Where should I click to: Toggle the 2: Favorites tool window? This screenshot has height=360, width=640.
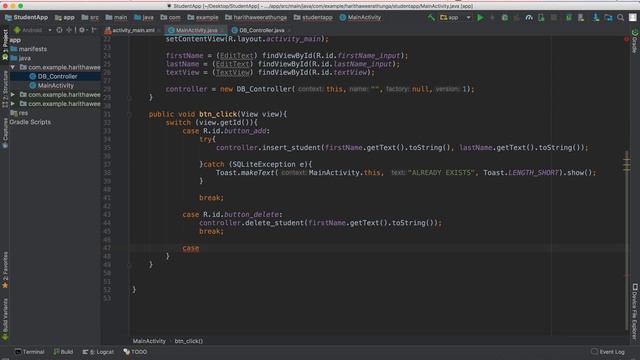(5, 270)
